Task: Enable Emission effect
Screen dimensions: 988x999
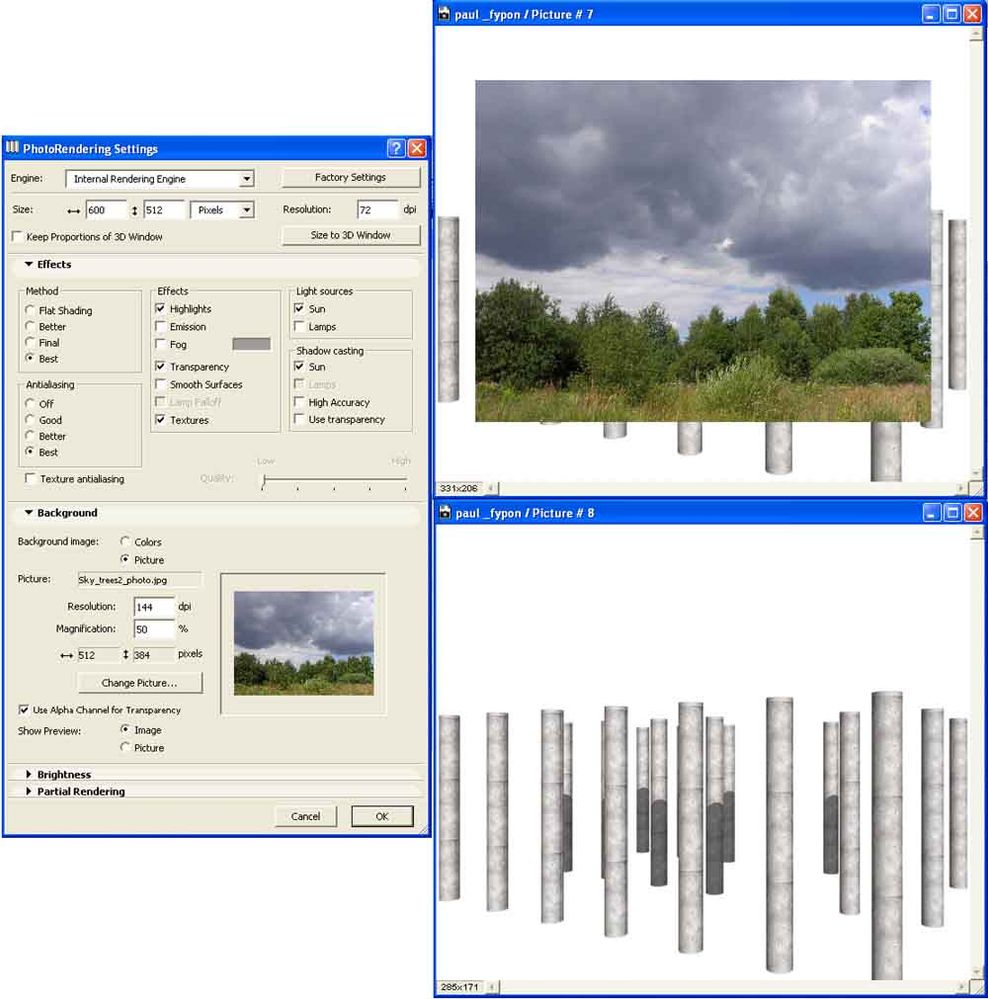Action: [x=161, y=326]
